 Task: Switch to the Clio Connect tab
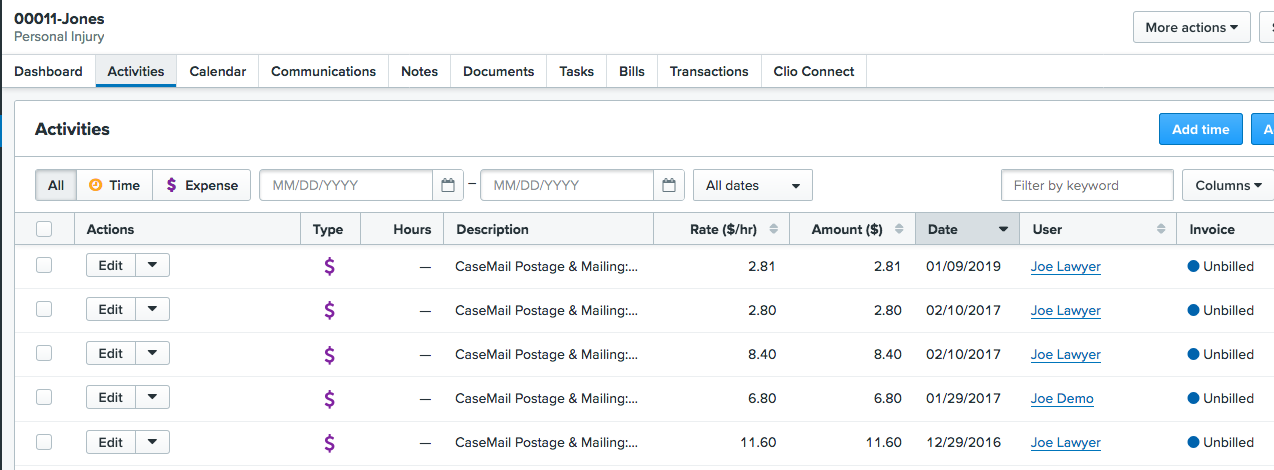tap(814, 71)
